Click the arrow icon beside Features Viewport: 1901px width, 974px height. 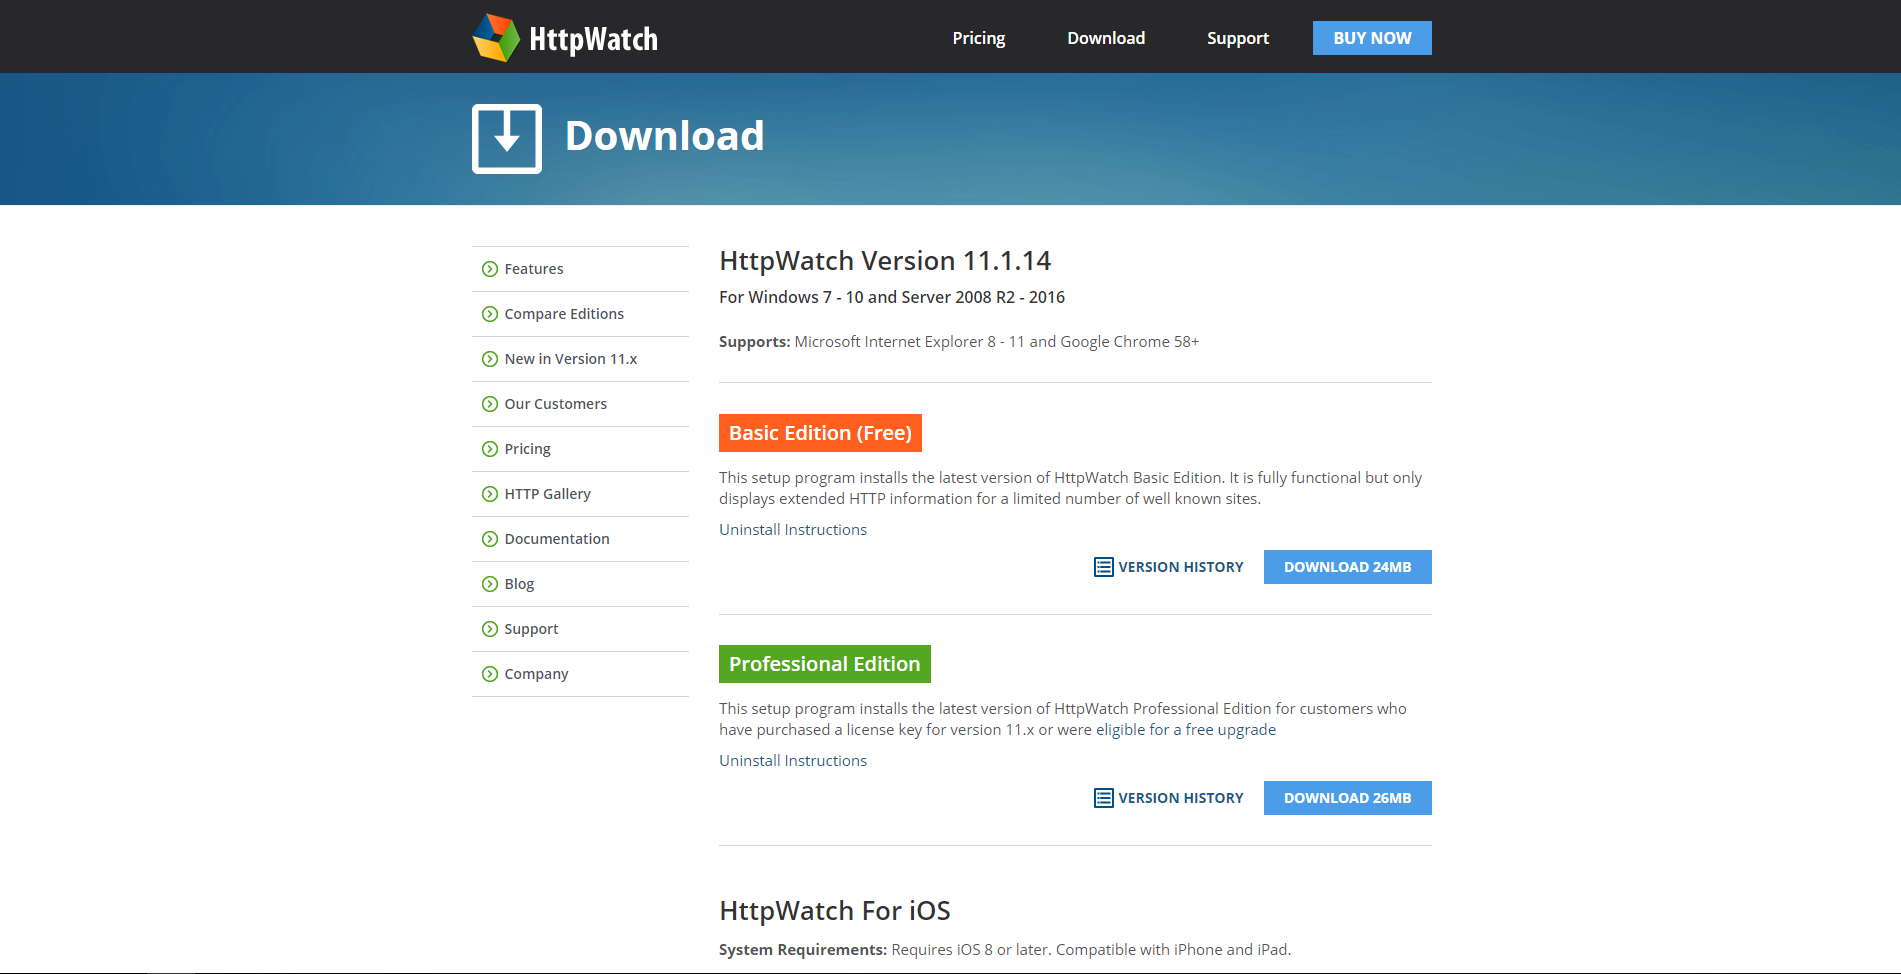pos(490,269)
